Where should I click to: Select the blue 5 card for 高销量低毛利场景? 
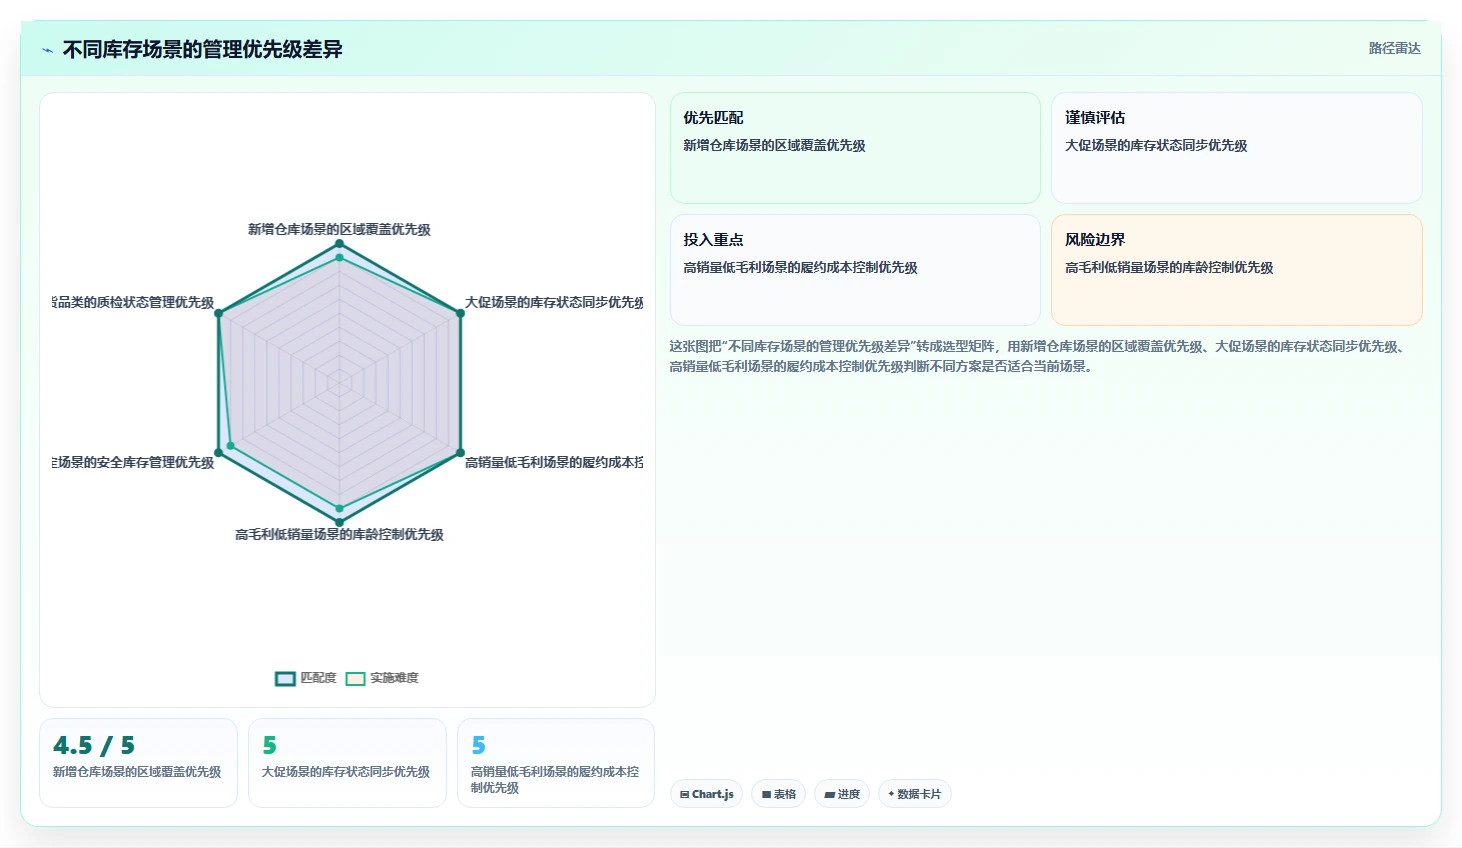tap(556, 763)
